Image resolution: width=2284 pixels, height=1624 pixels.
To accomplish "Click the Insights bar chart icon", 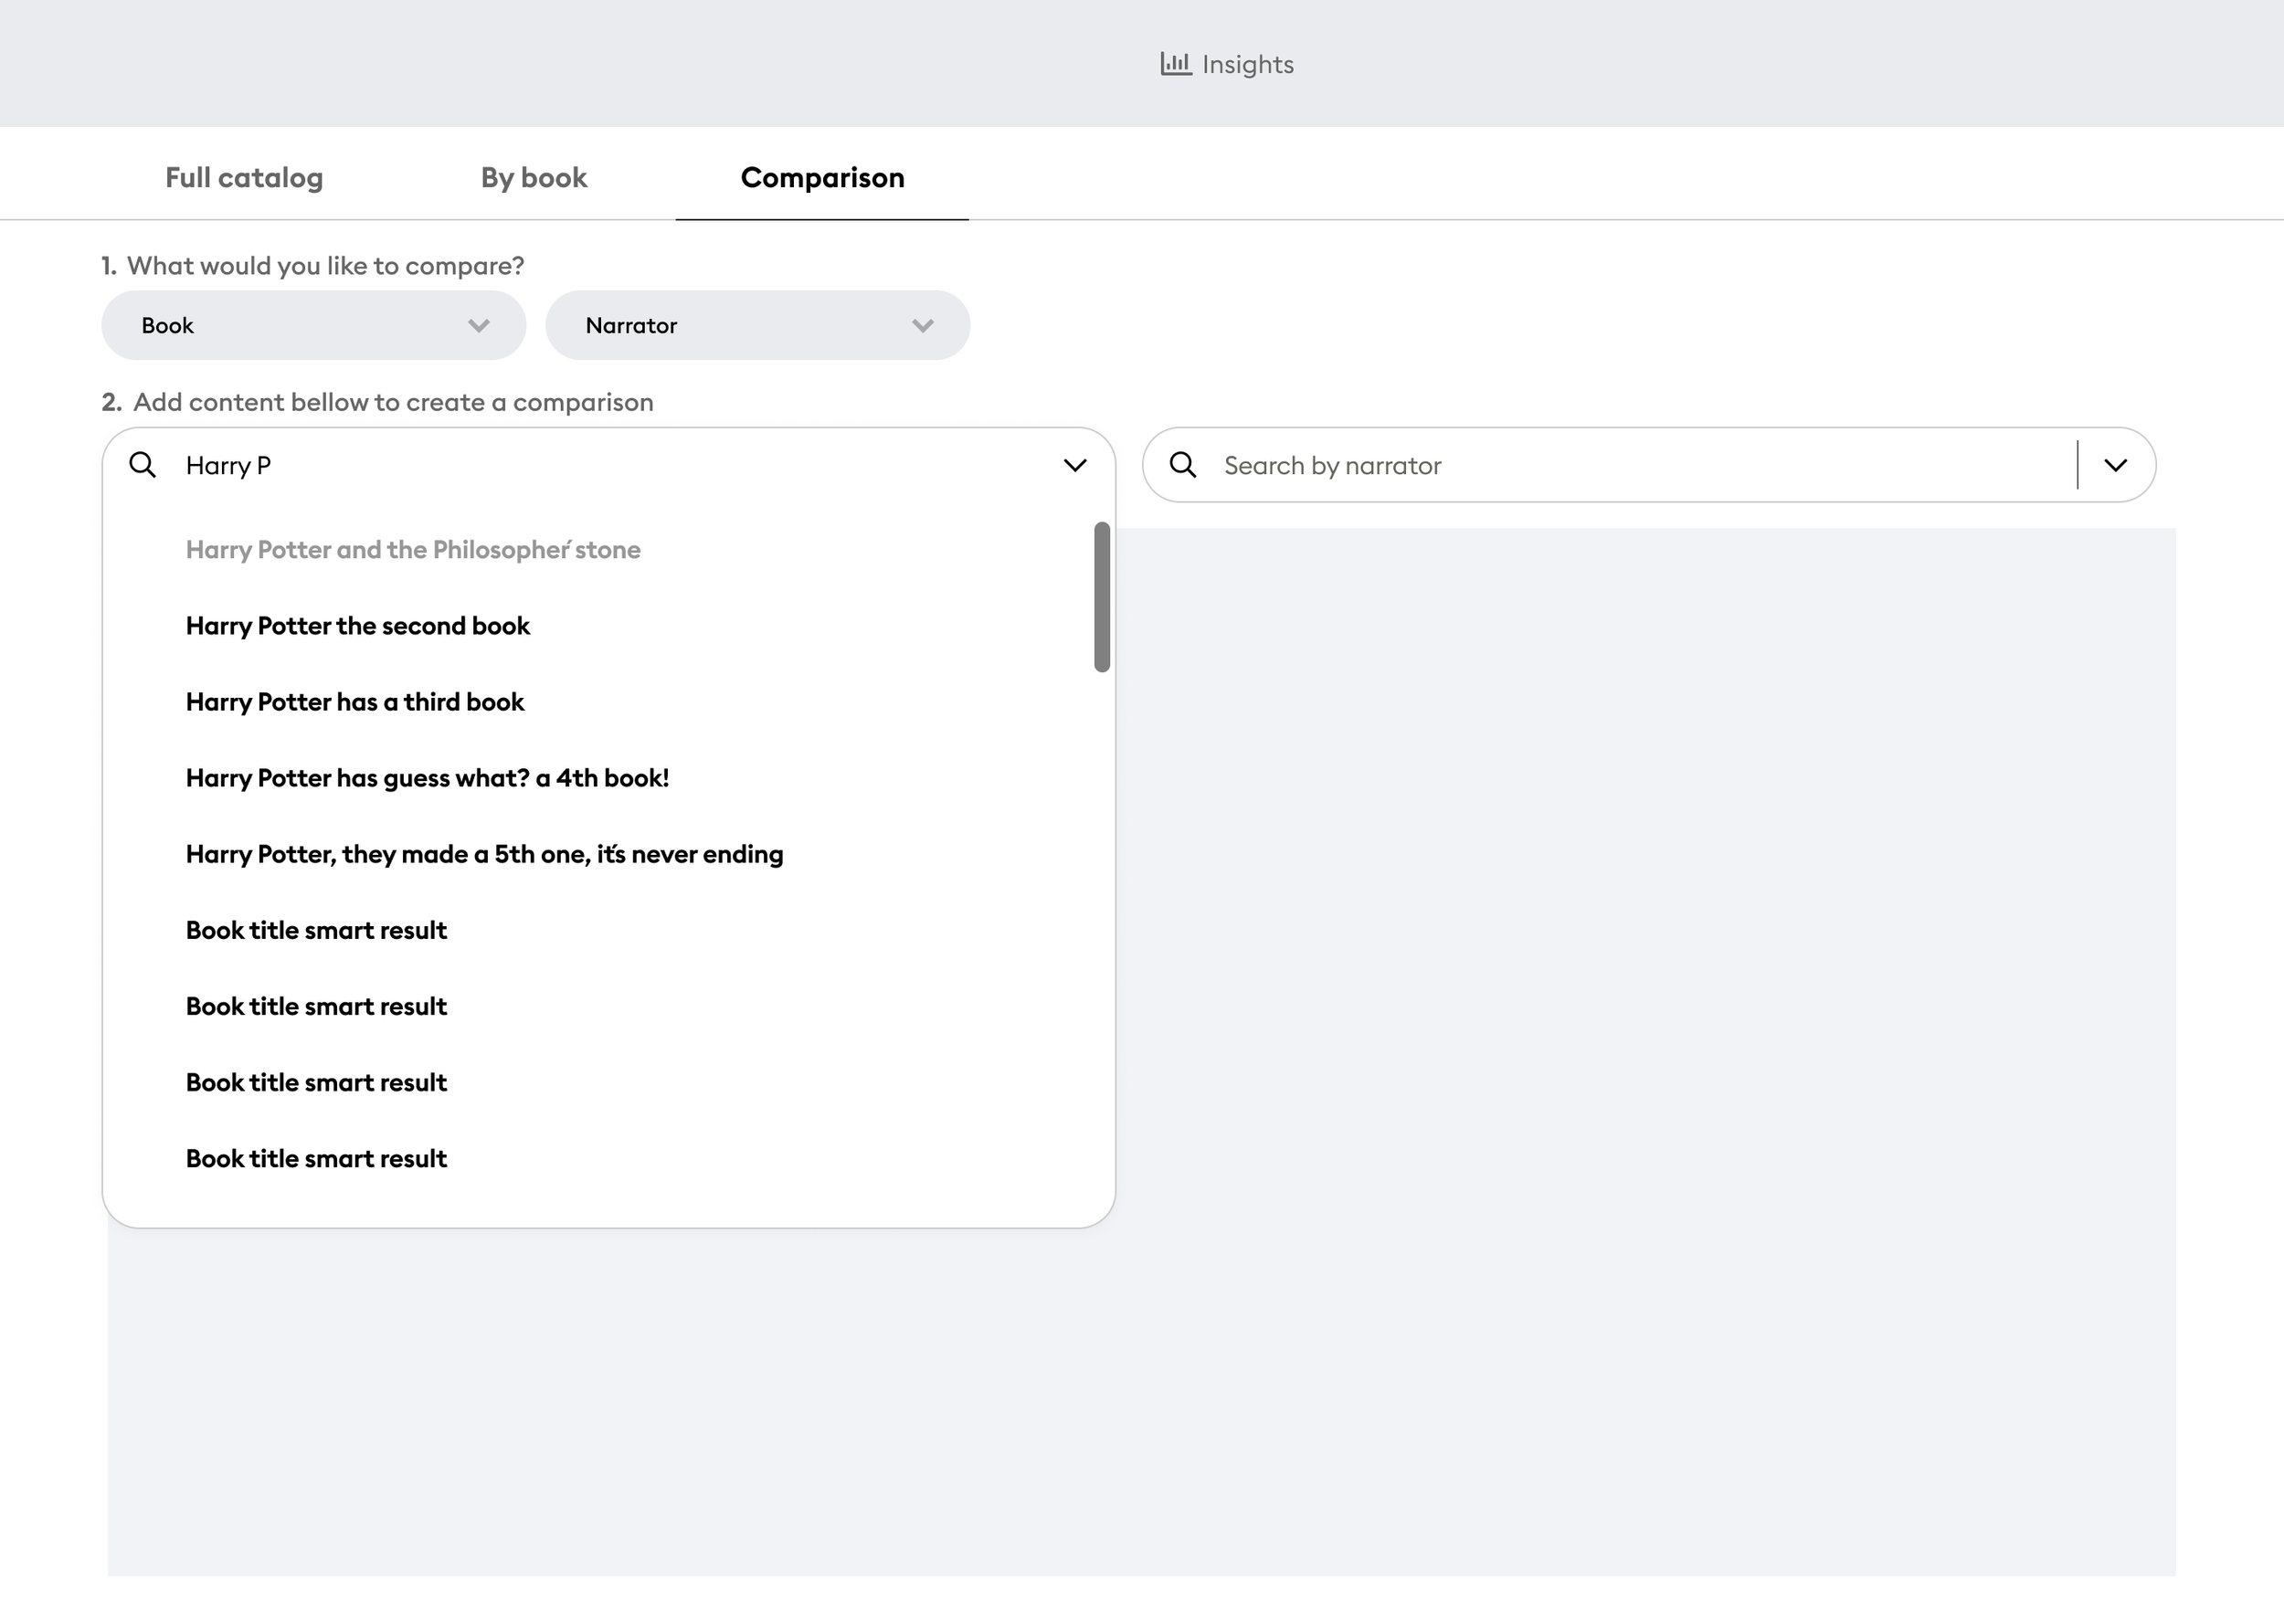I will pos(1175,64).
